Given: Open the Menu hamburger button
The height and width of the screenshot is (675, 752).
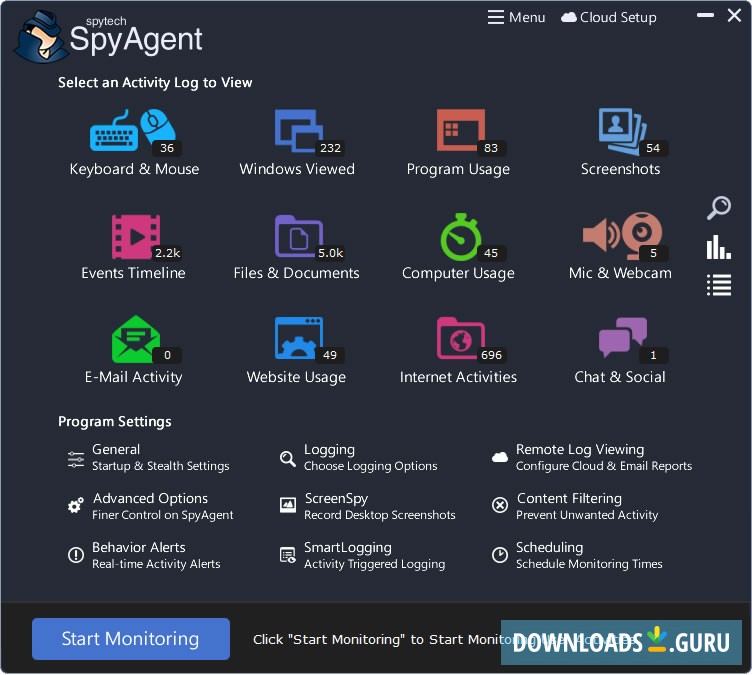Looking at the screenshot, I should point(516,17).
